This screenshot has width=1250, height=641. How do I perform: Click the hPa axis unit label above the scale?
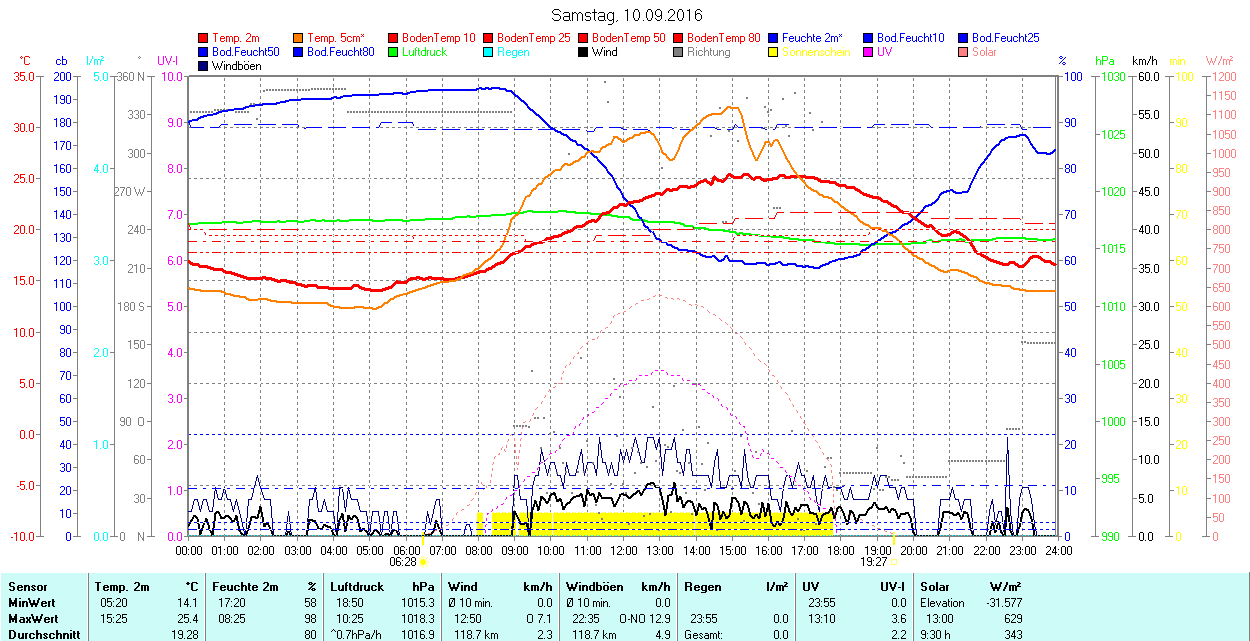[x=1105, y=61]
